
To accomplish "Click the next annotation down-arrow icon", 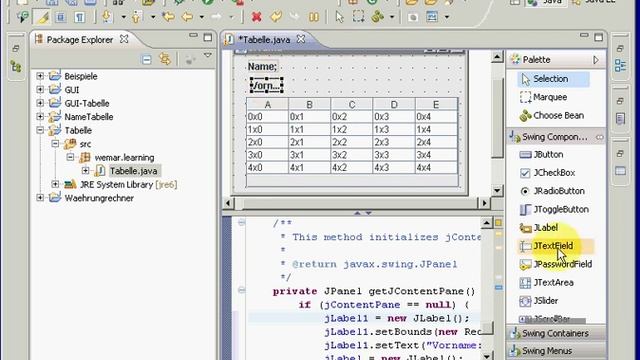I will pyautogui.click(x=107, y=17).
